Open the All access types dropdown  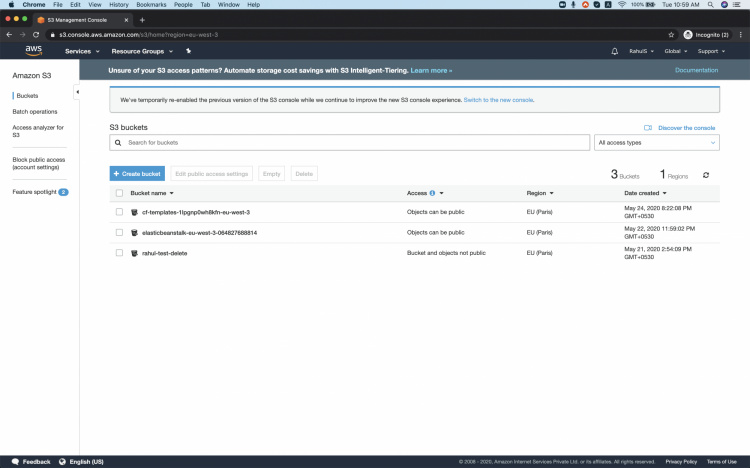(656, 143)
